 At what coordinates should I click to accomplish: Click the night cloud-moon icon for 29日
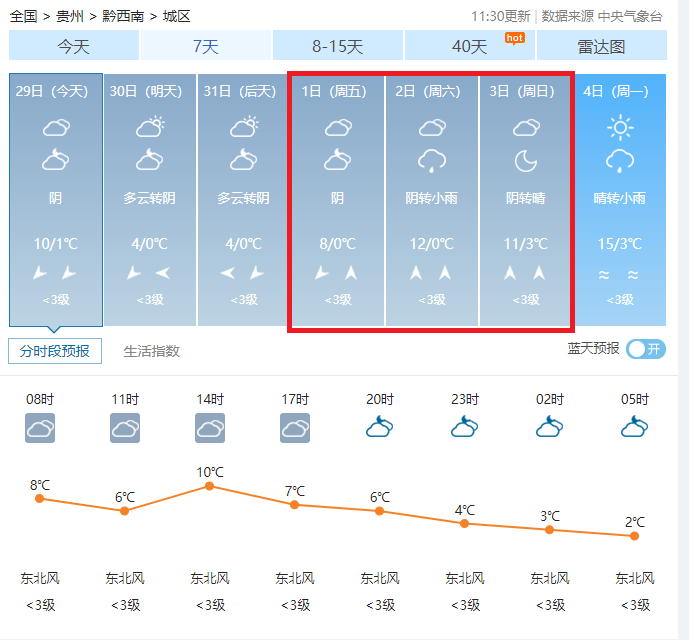point(55,160)
